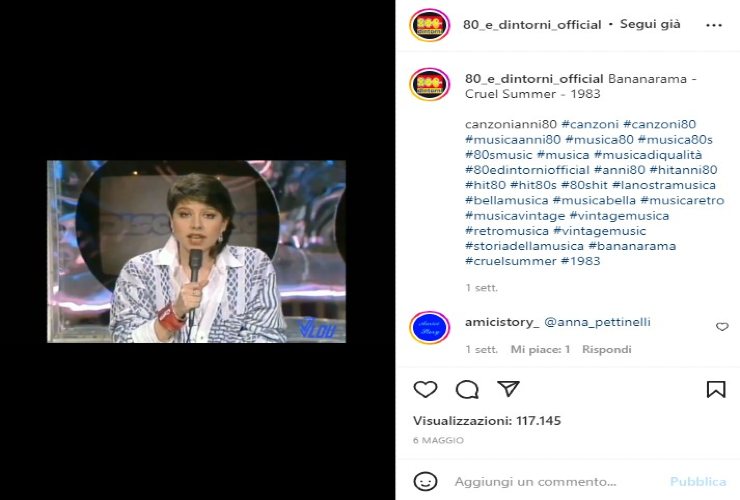Play the Bananarama video thumbnail
740x500 pixels.
[x=196, y=251]
